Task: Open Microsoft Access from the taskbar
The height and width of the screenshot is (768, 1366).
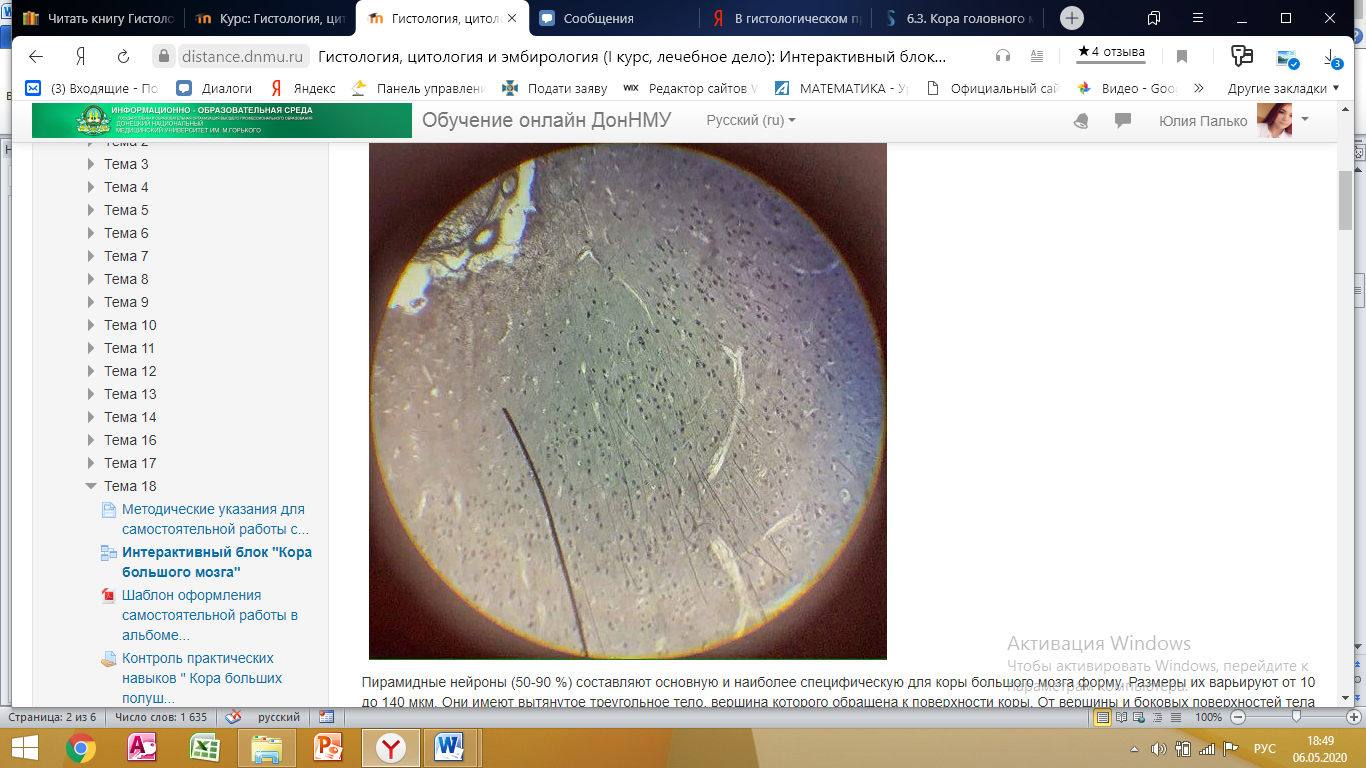Action: (142, 748)
